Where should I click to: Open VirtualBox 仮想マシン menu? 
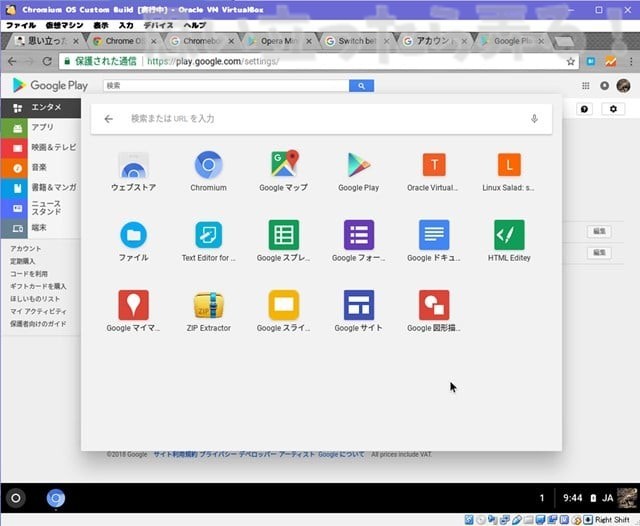click(x=64, y=25)
